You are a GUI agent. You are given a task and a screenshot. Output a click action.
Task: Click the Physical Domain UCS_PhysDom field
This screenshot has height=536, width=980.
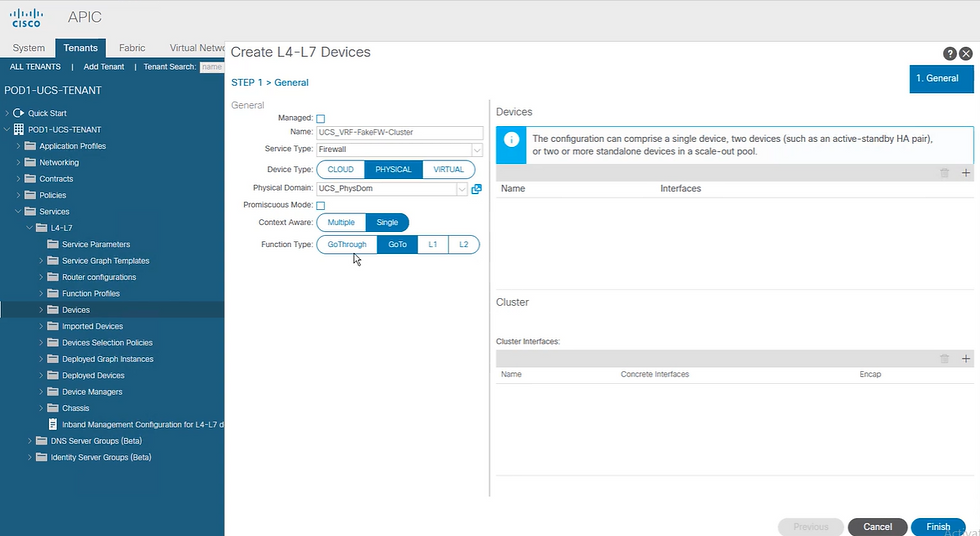tap(386, 189)
